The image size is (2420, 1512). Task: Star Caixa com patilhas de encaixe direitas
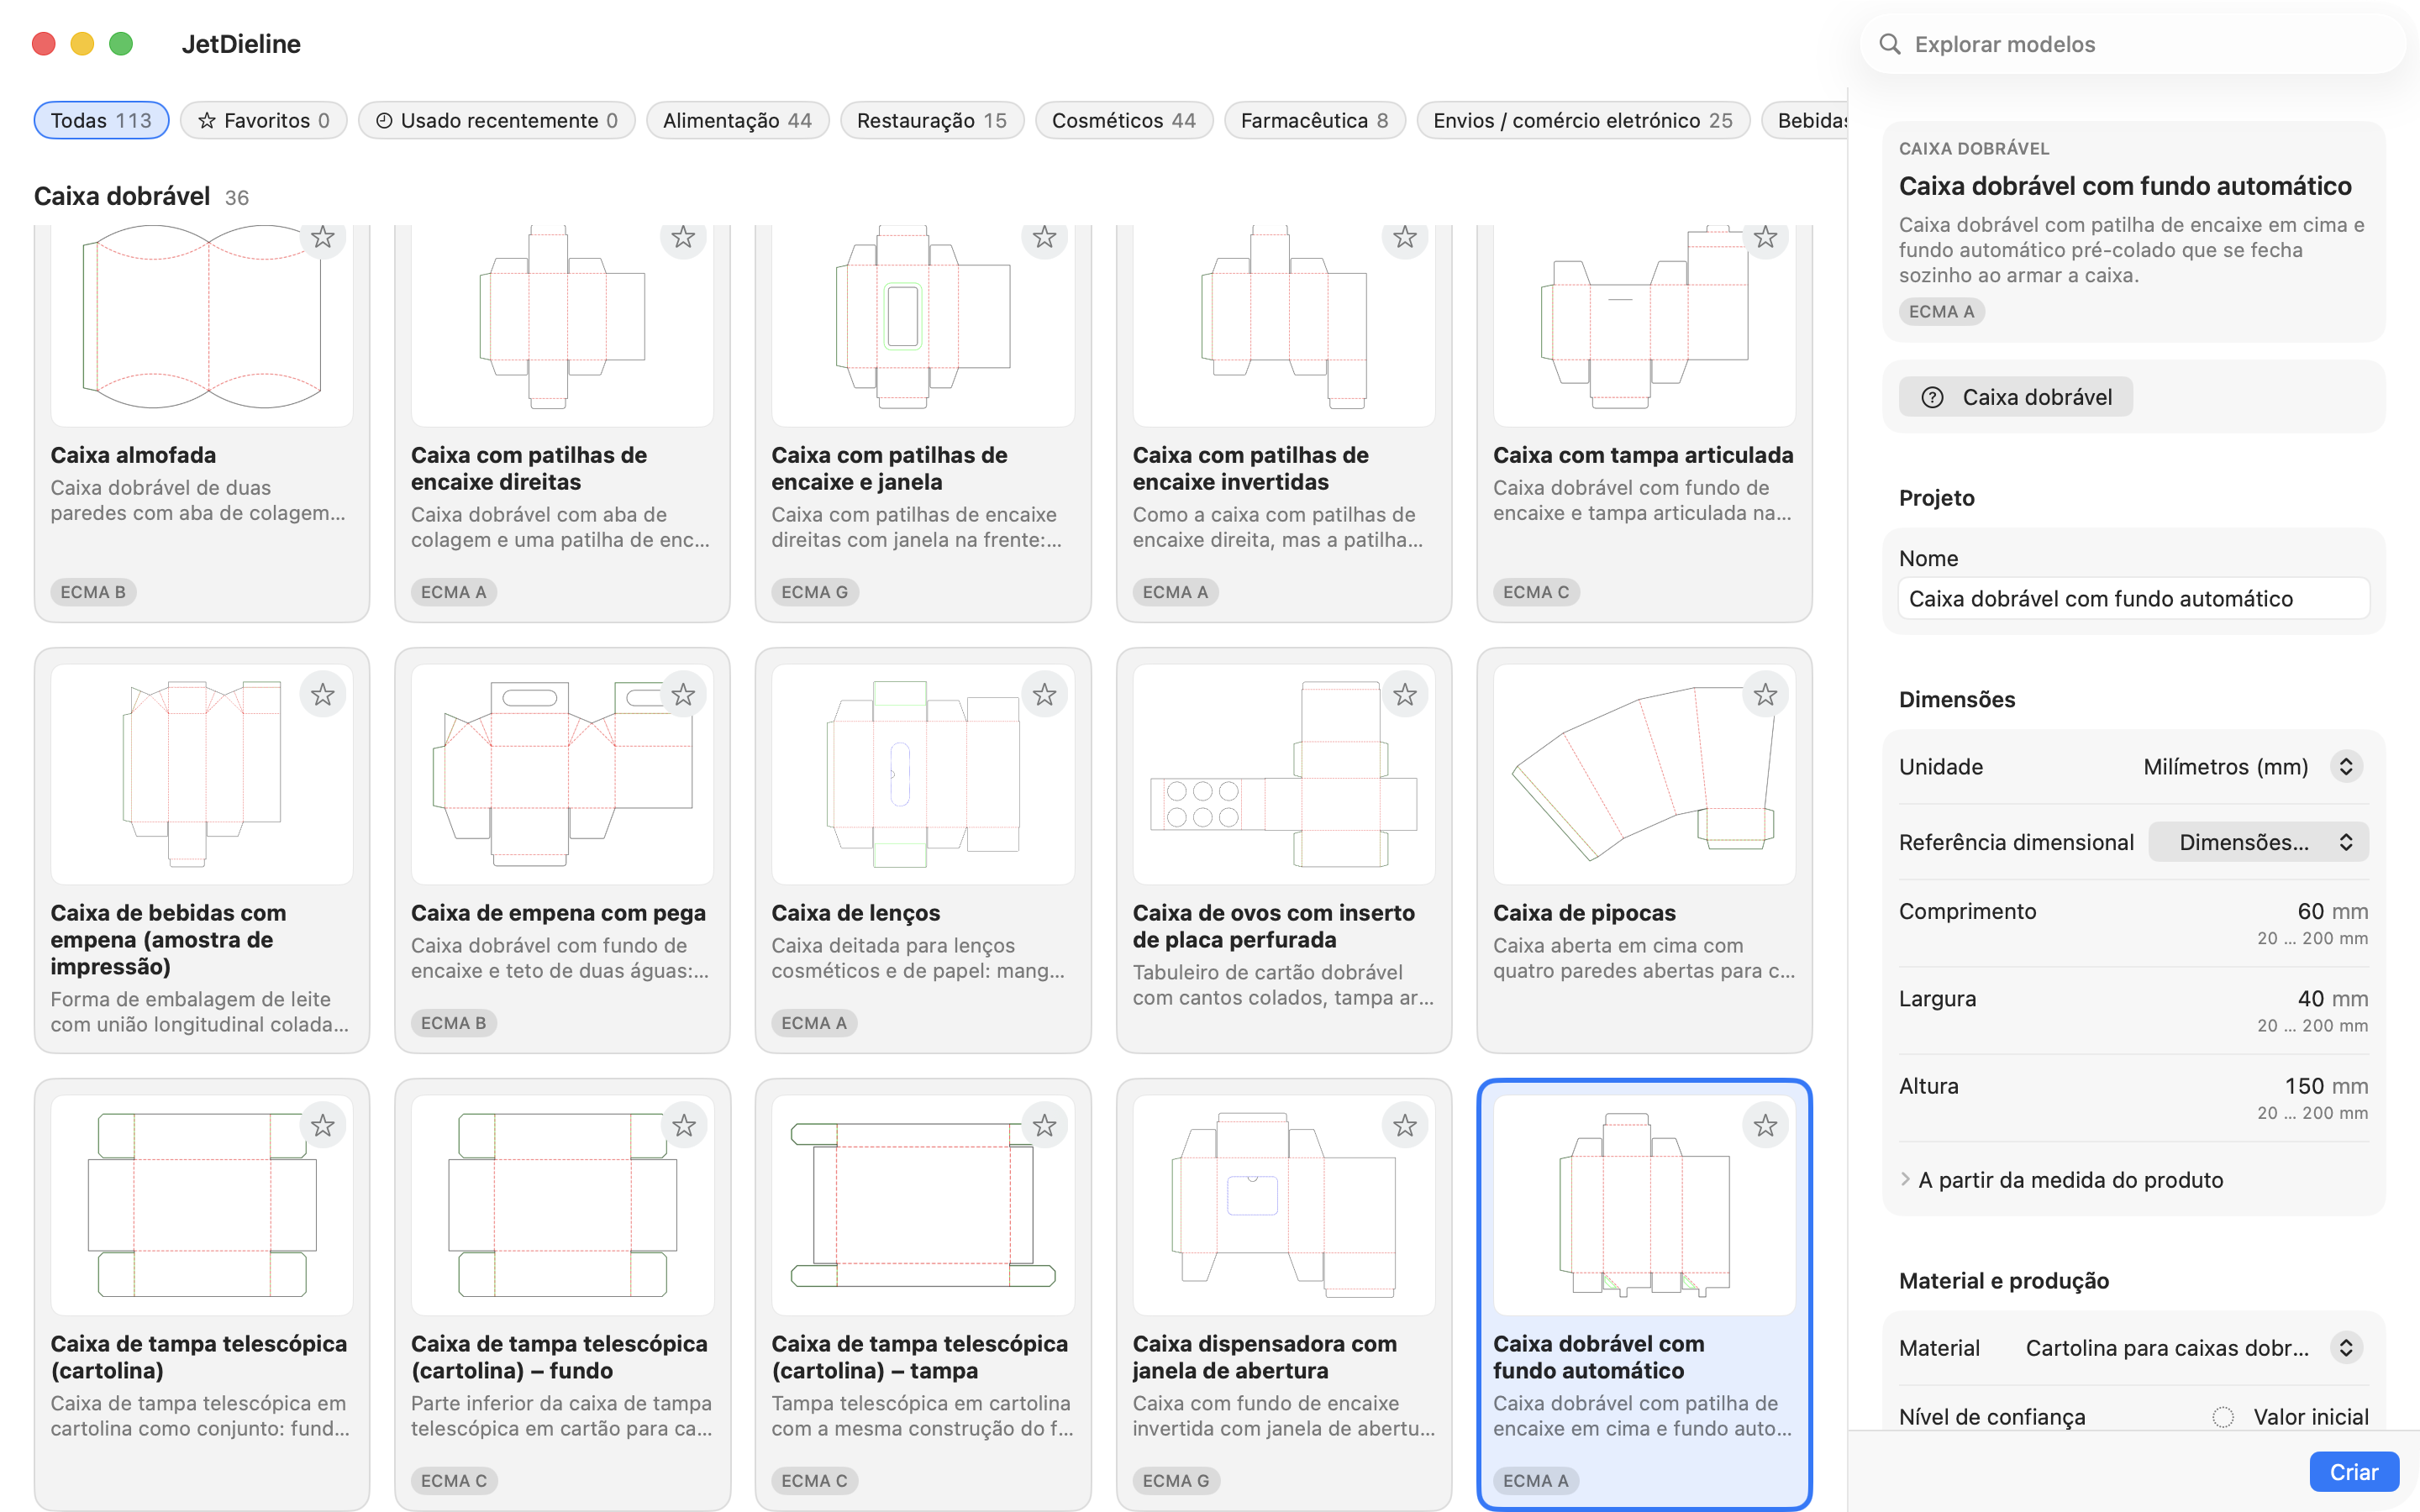683,237
